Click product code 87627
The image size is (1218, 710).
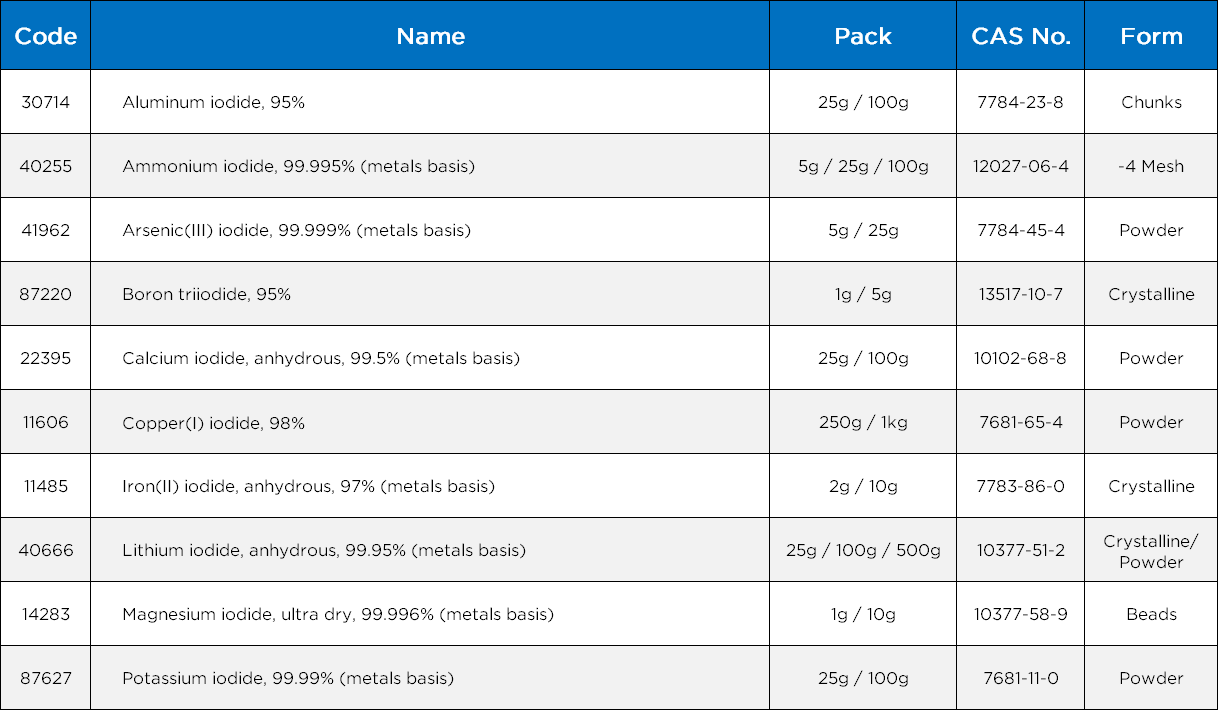tap(46, 678)
